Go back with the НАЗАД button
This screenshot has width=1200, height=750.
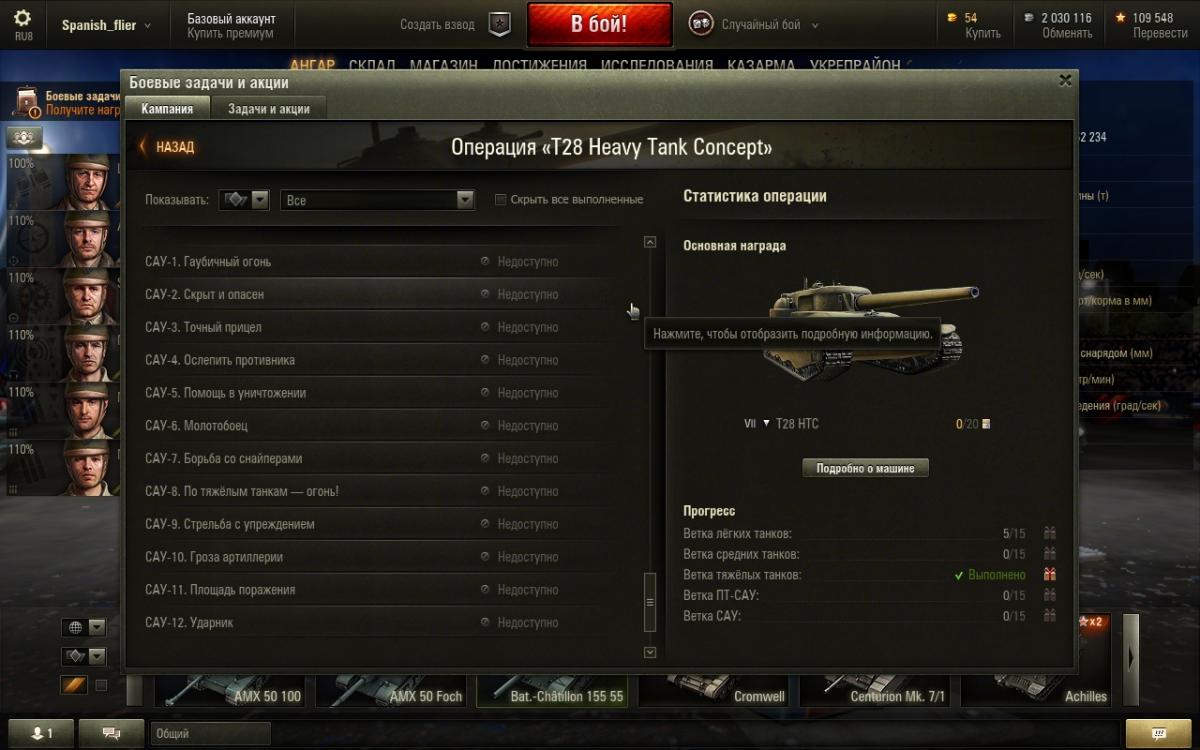pyautogui.click(x=167, y=147)
